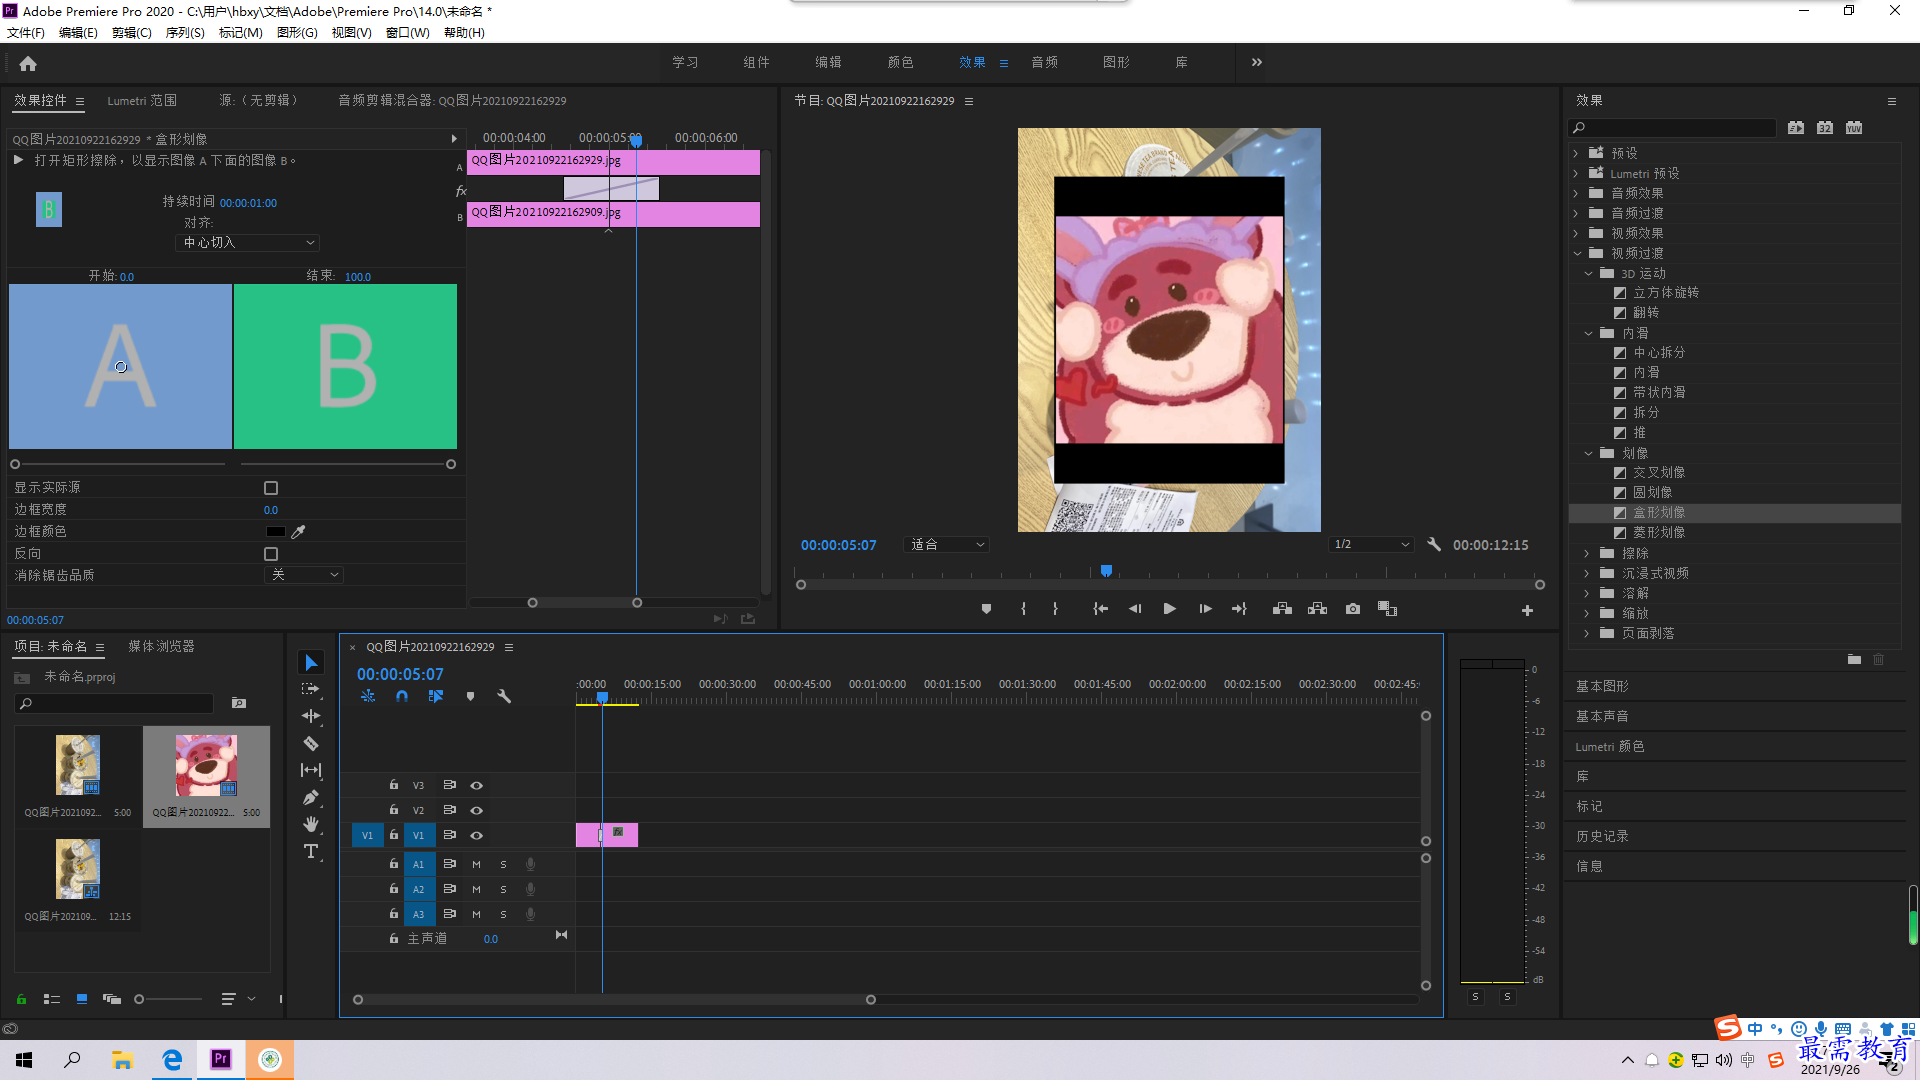Click the Extract button in Program monitor
This screenshot has height=1080, width=1920.
[x=1317, y=609]
